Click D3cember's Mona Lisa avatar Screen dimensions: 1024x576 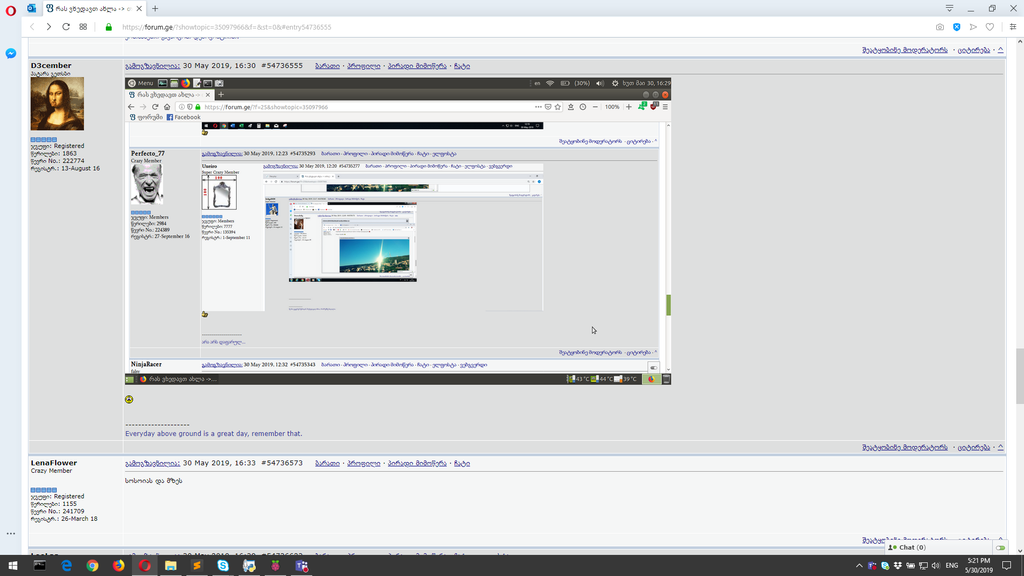(57, 103)
